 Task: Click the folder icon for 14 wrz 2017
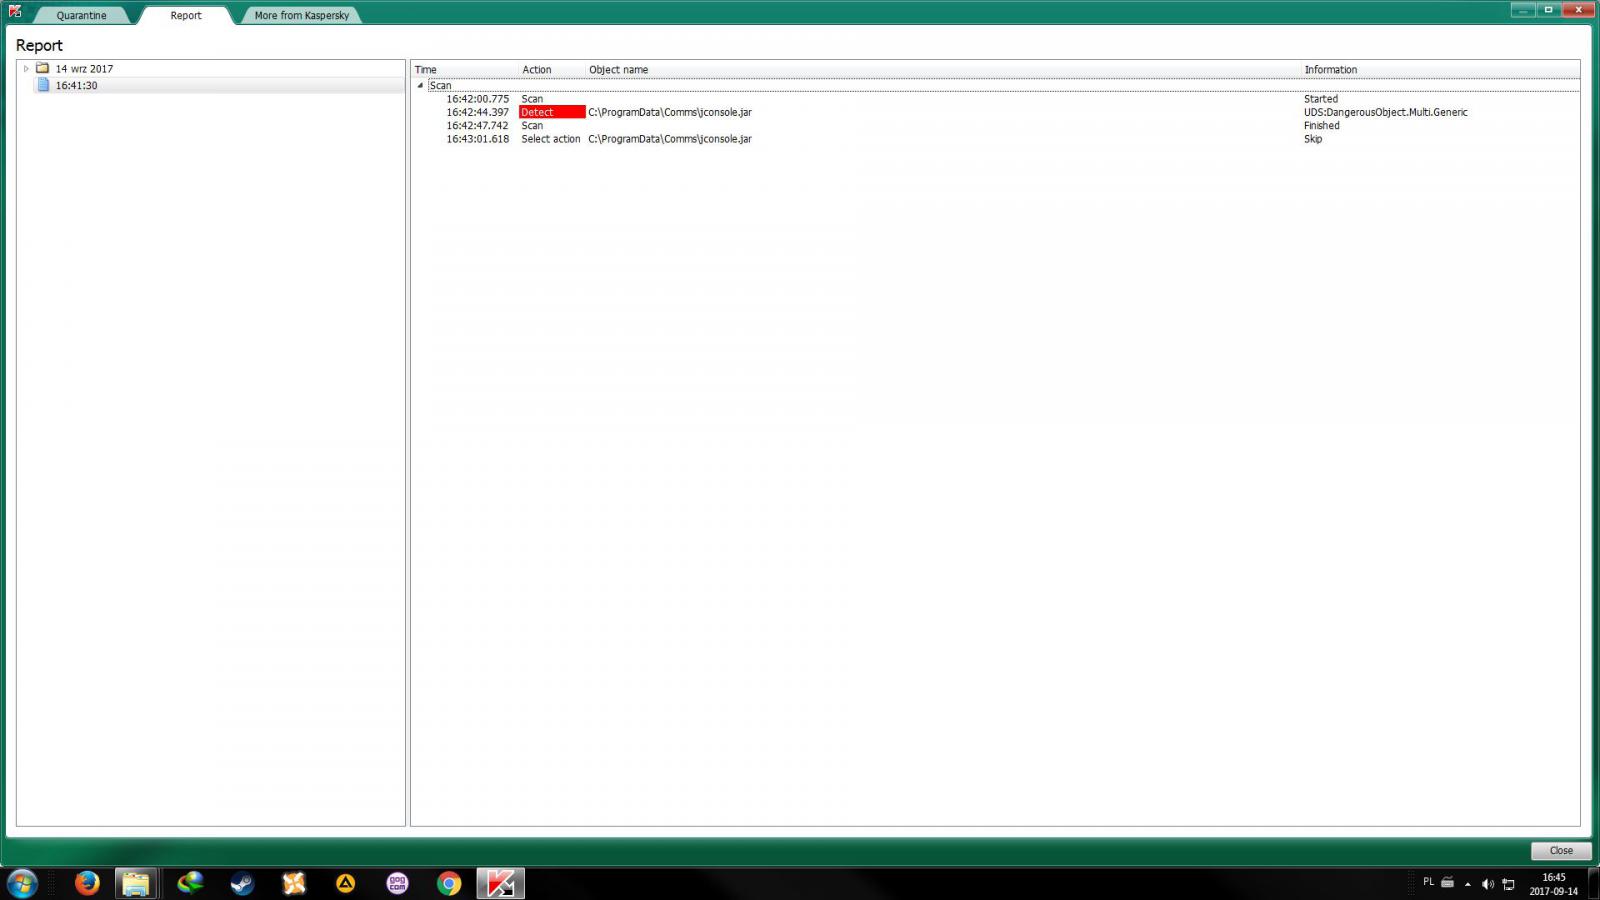click(43, 68)
